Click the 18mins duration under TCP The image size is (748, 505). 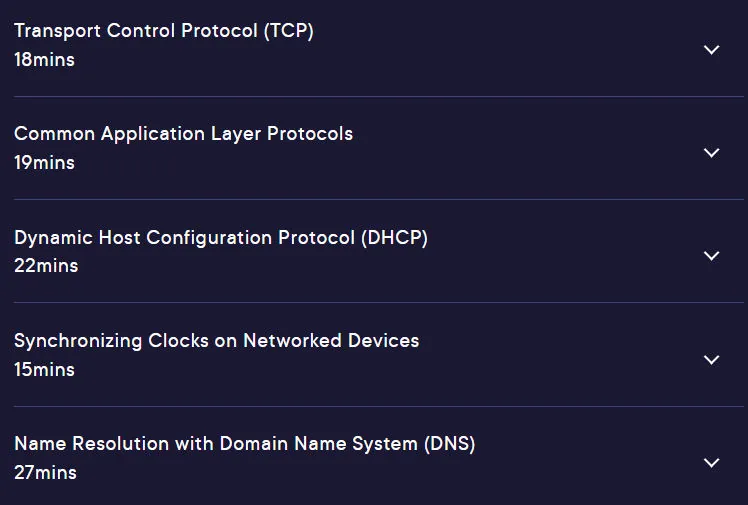44,60
